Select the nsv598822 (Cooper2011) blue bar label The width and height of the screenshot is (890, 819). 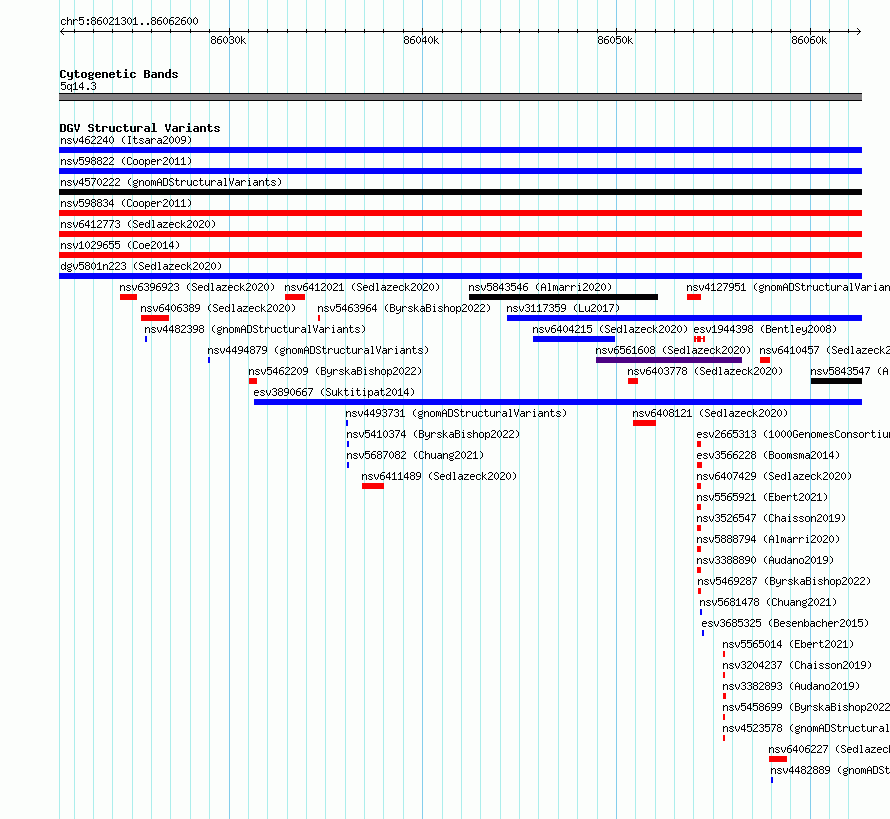point(126,161)
